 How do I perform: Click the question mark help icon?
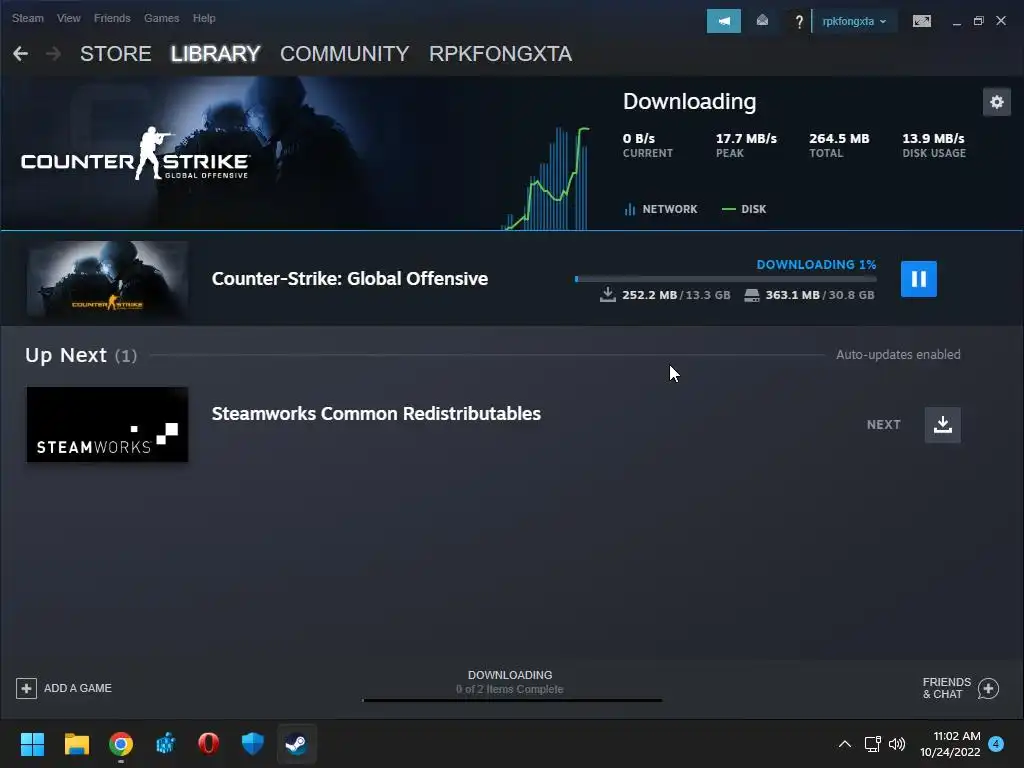tap(799, 22)
